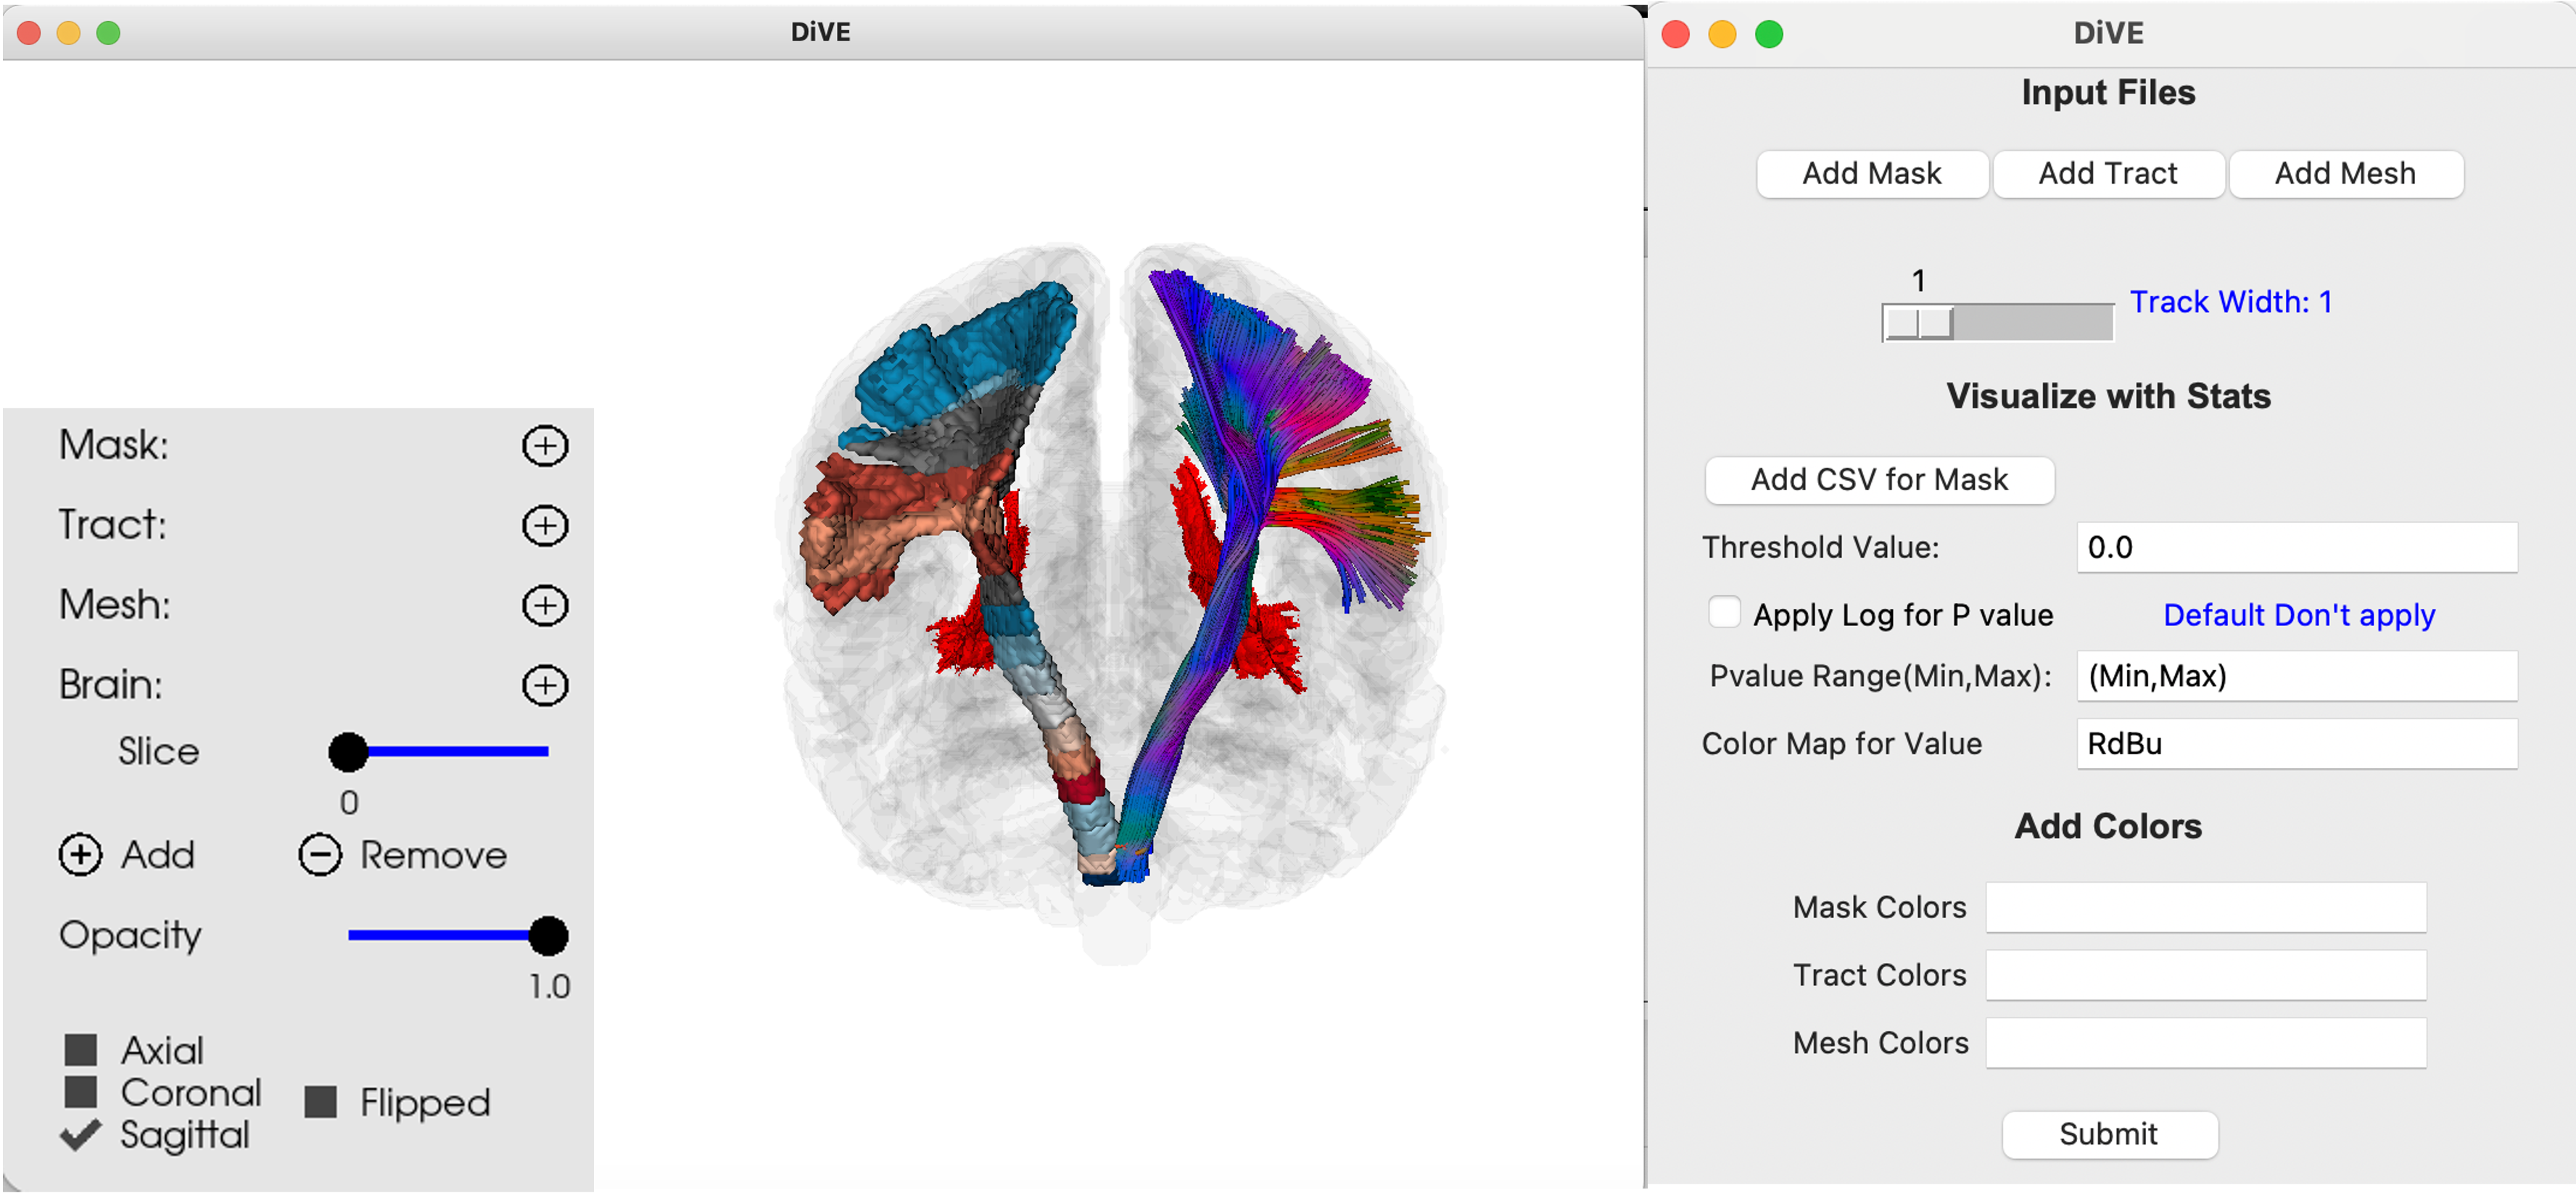
Task: Click the Add slice plus icon
Action: pos(80,855)
